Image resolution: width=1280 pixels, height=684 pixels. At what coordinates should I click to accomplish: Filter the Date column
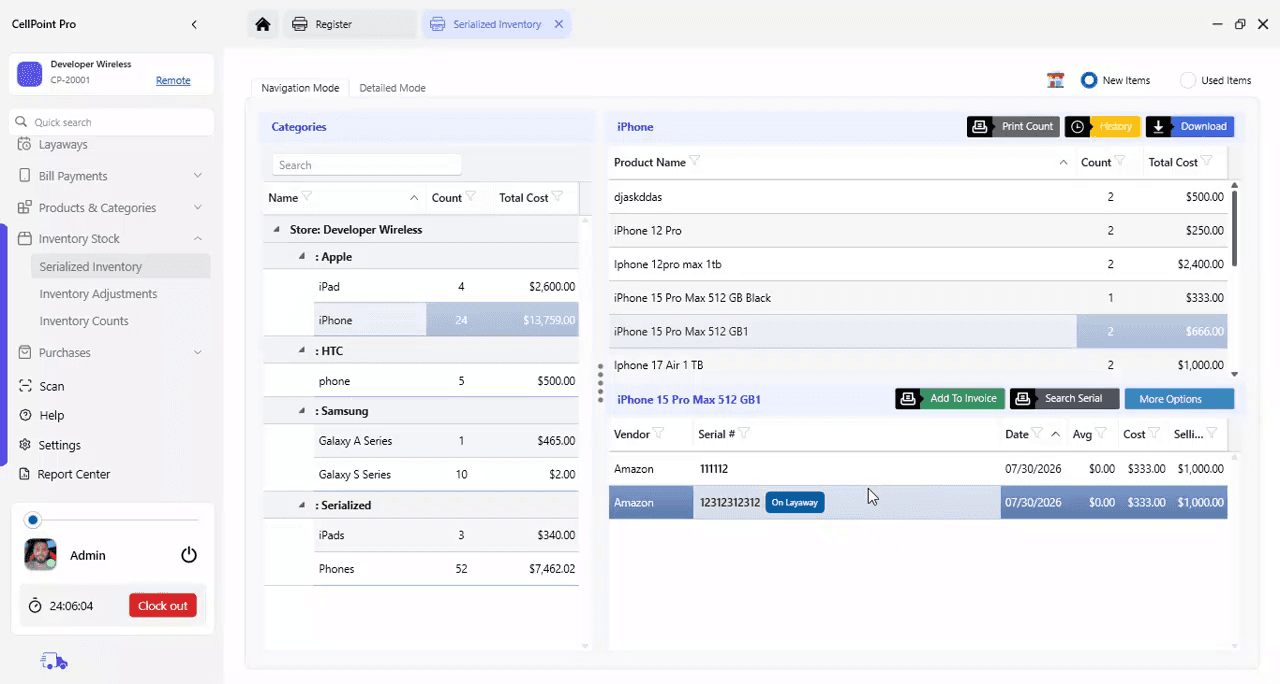[x=1038, y=433]
